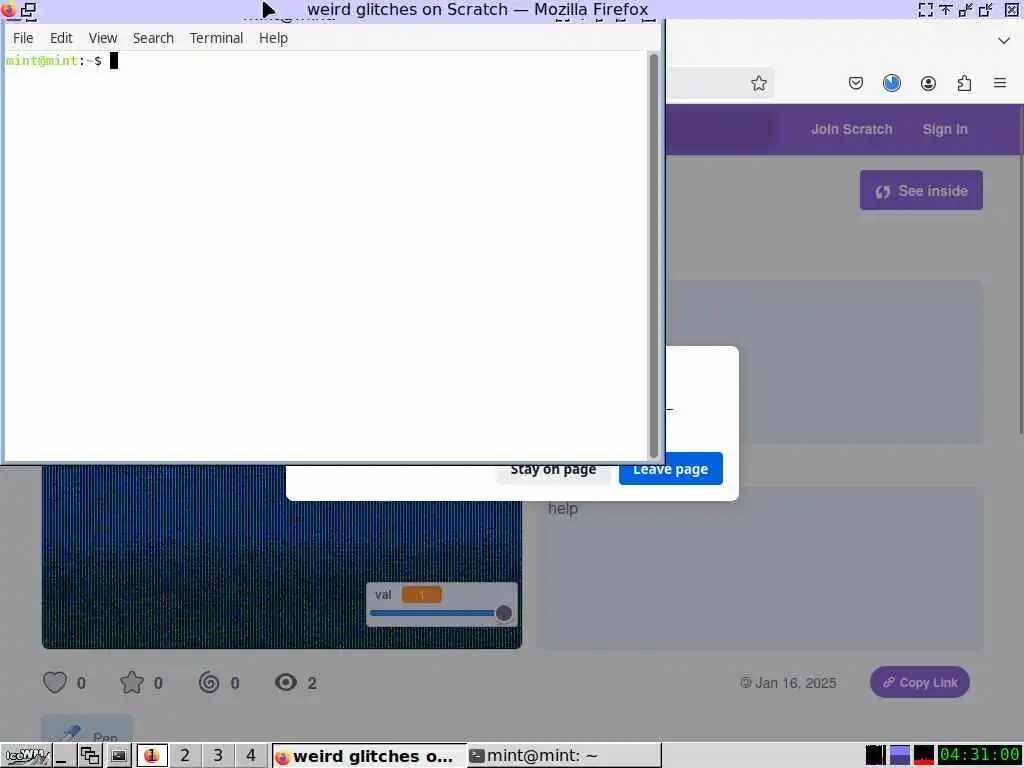Screen dimensions: 1024x768
Task: Click the blue Scratch project stage
Action: tap(281, 556)
